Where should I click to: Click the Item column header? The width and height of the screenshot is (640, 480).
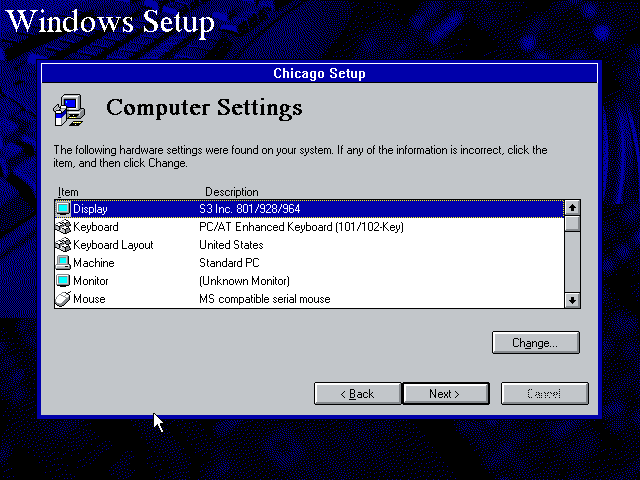click(x=68, y=192)
